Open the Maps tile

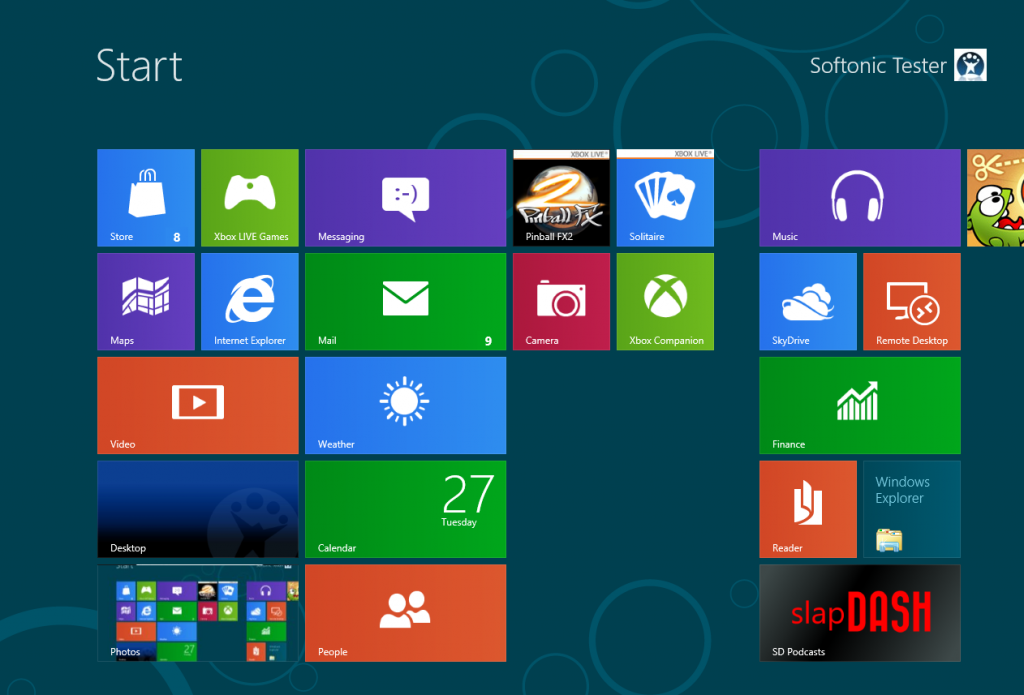(x=145, y=301)
